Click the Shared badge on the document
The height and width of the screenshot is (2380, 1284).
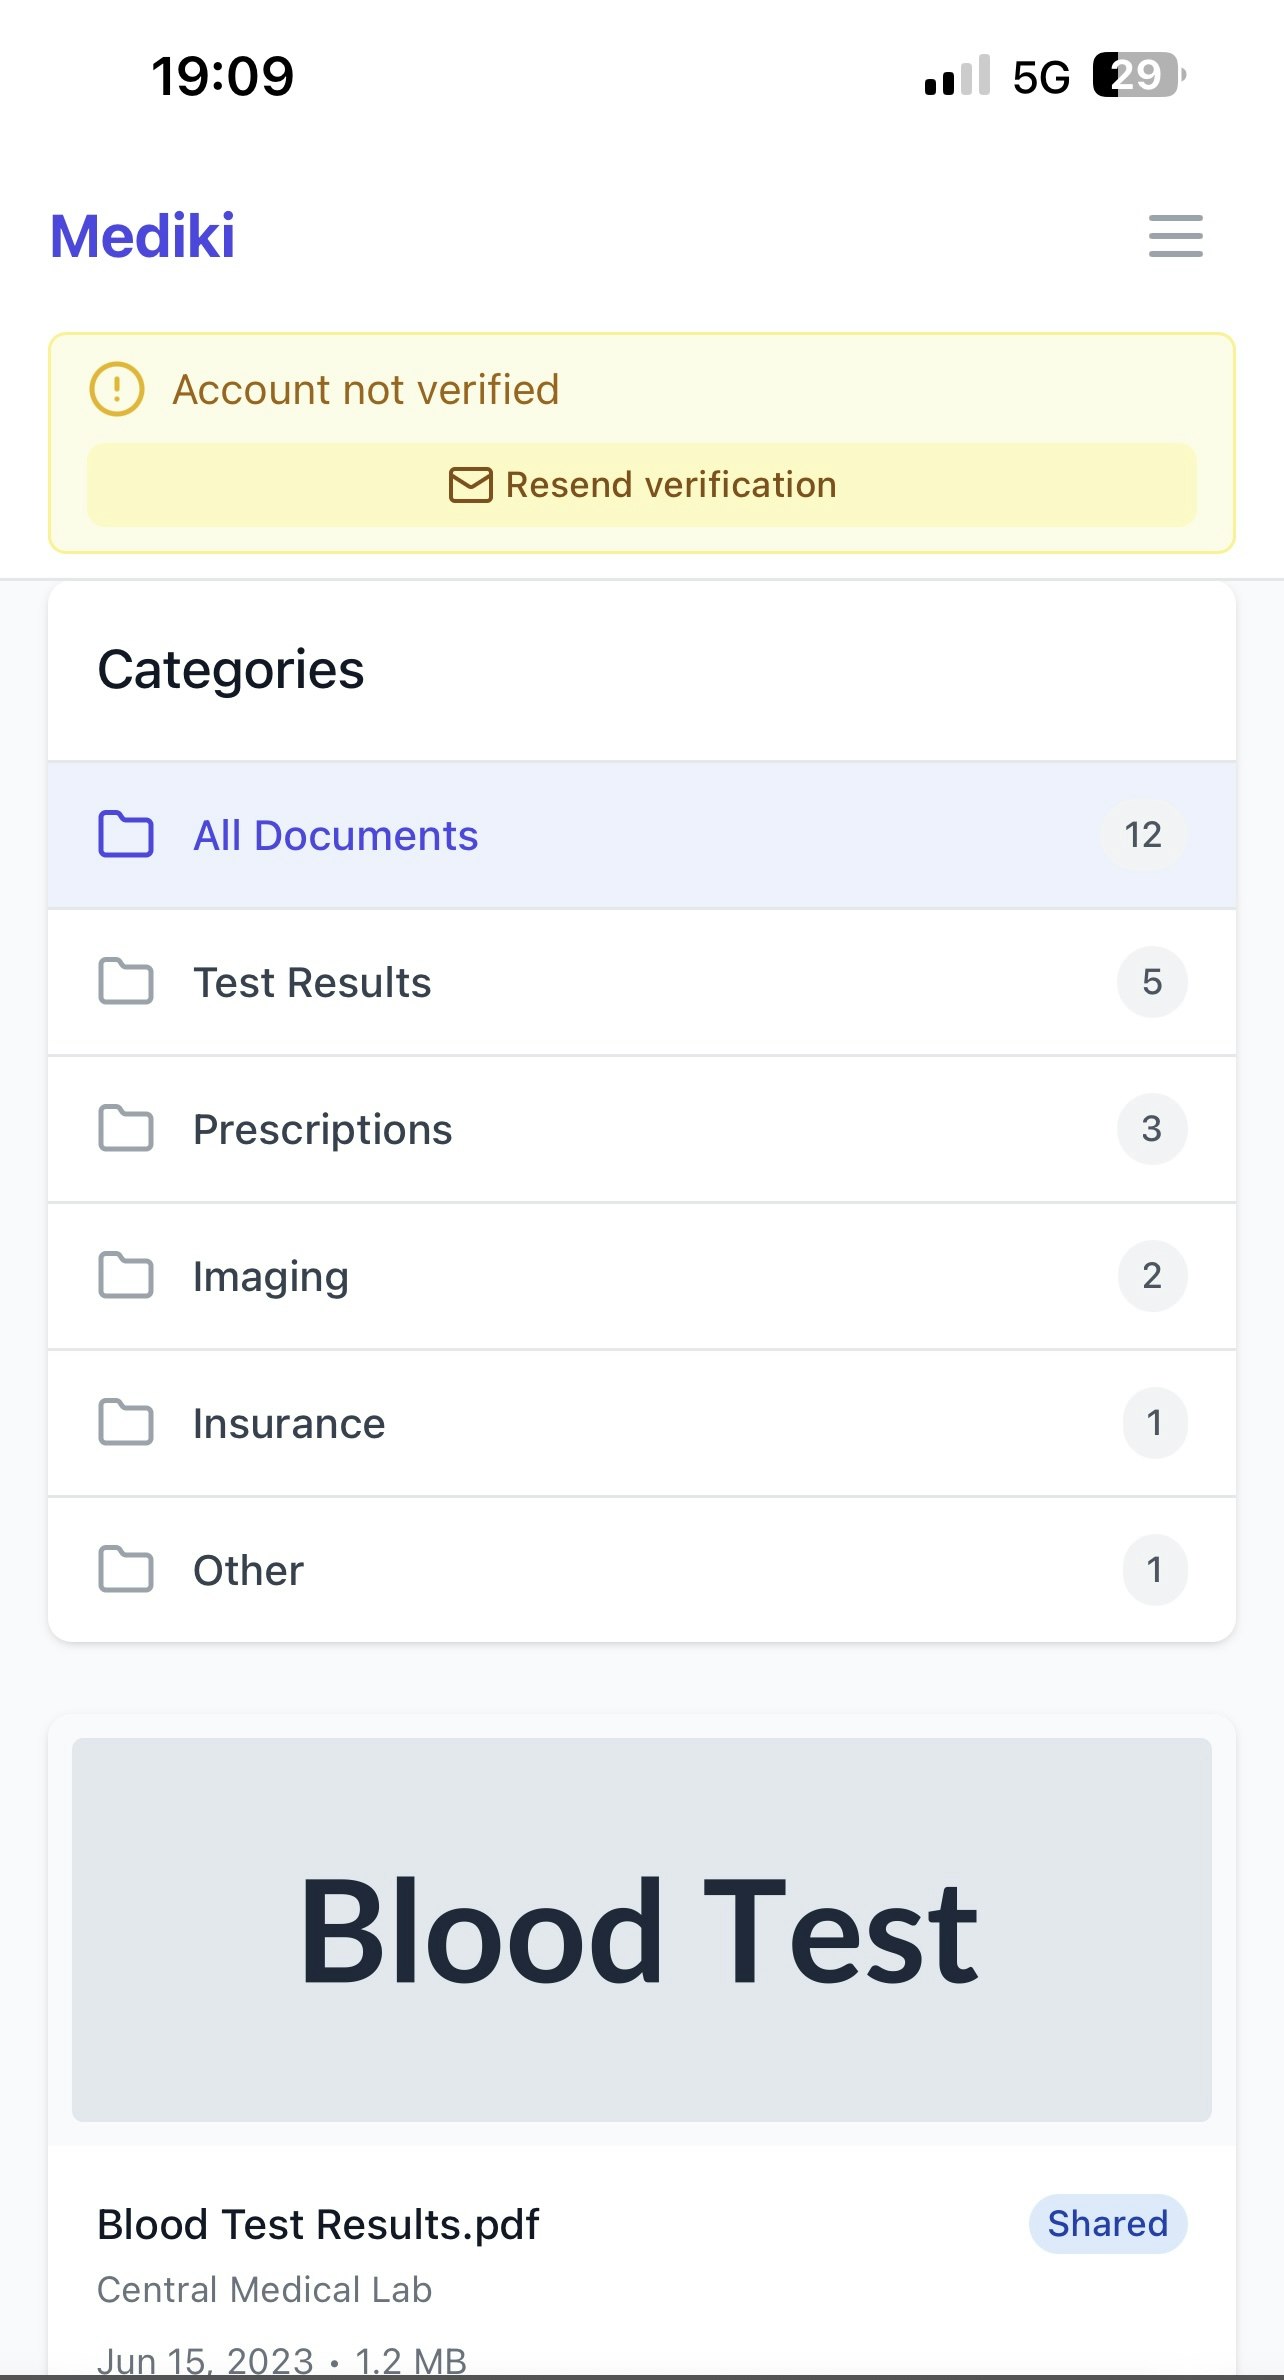(x=1107, y=2224)
